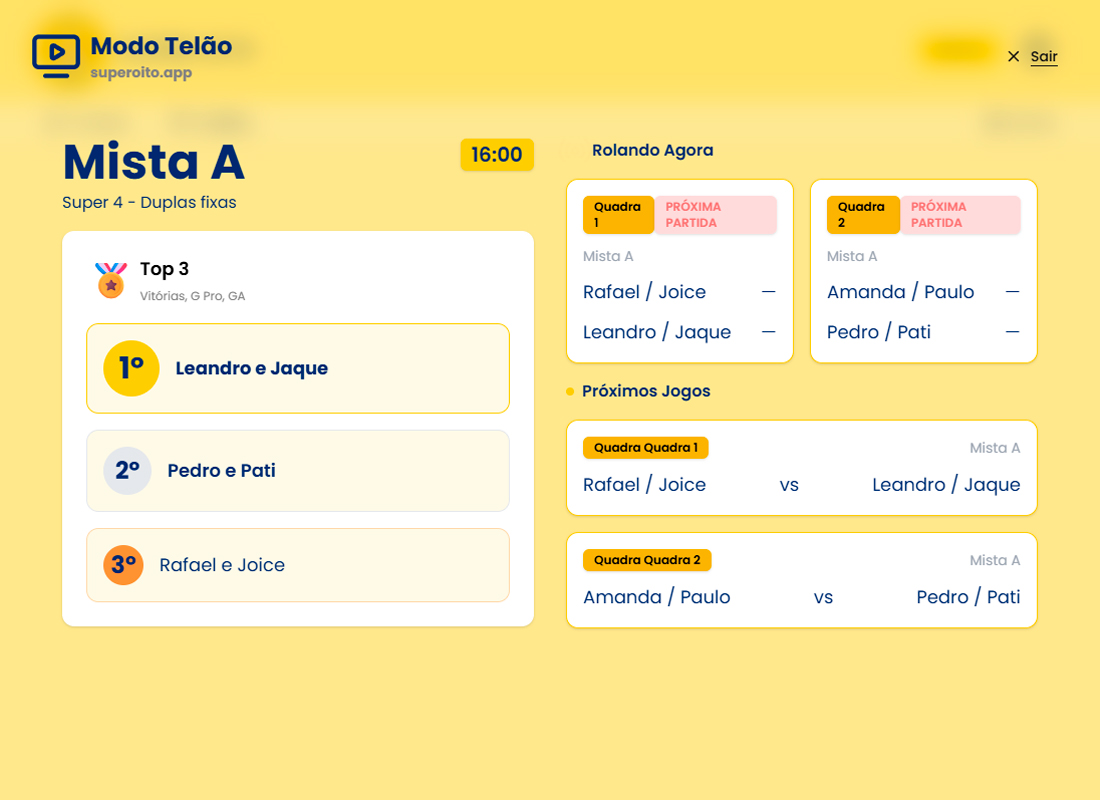Click the Sair link to exit
This screenshot has width=1100, height=800.
point(1043,57)
